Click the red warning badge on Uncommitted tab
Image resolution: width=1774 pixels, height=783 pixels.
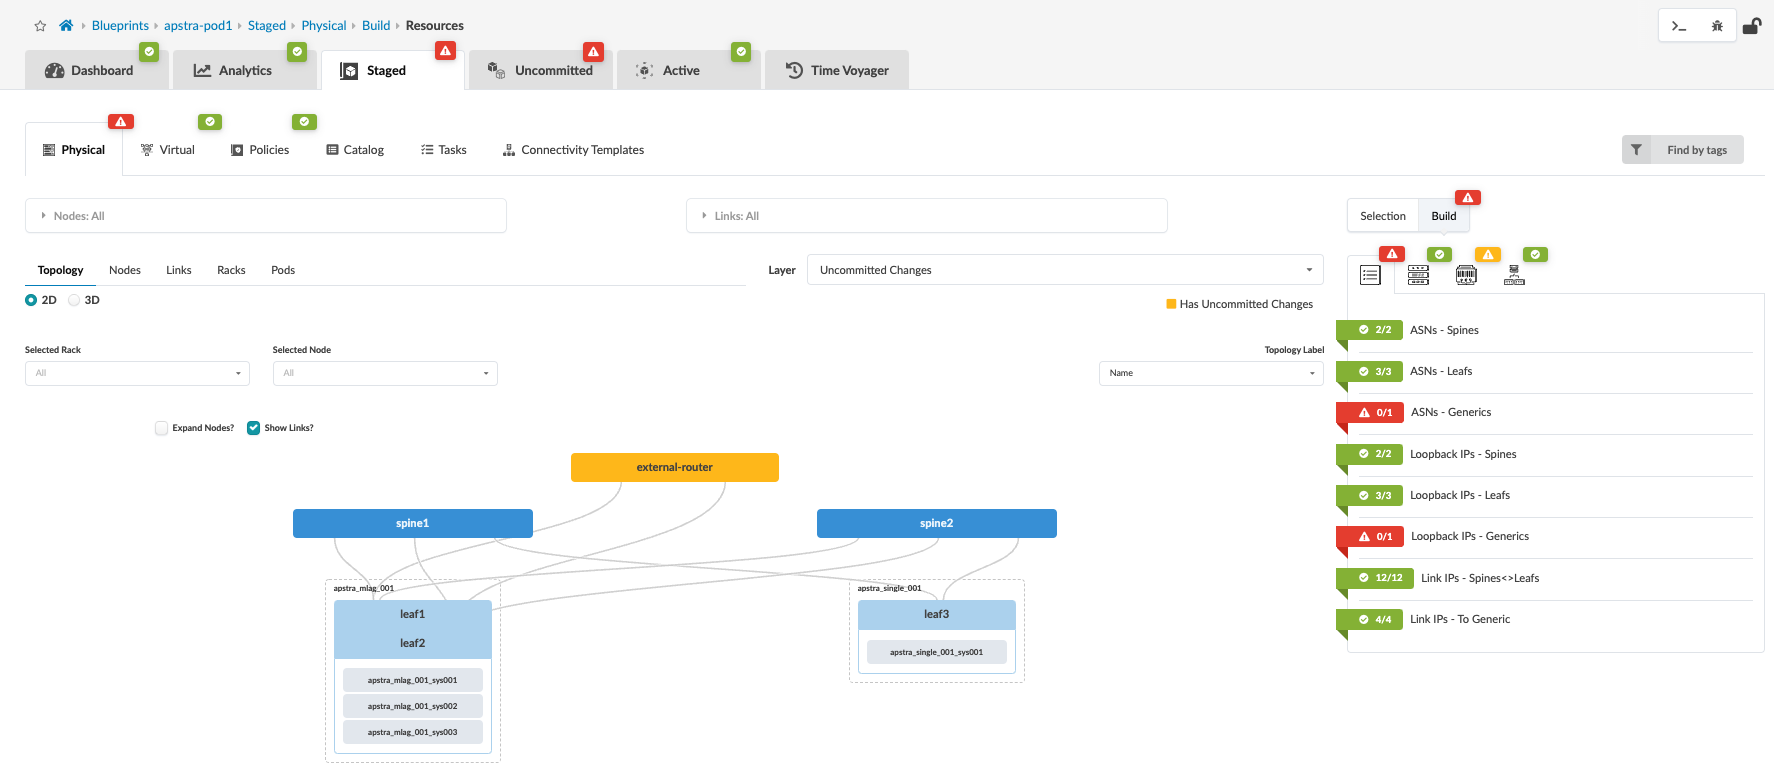click(x=594, y=51)
